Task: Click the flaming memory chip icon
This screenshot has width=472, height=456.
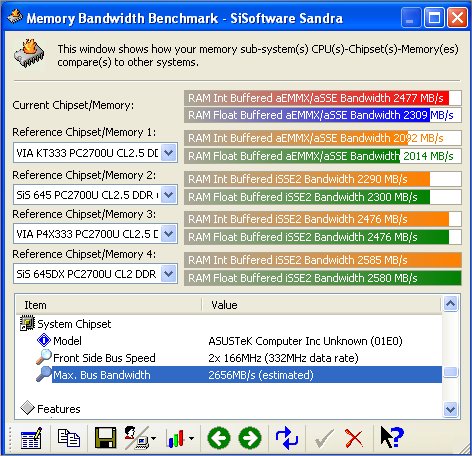Action: (29, 53)
